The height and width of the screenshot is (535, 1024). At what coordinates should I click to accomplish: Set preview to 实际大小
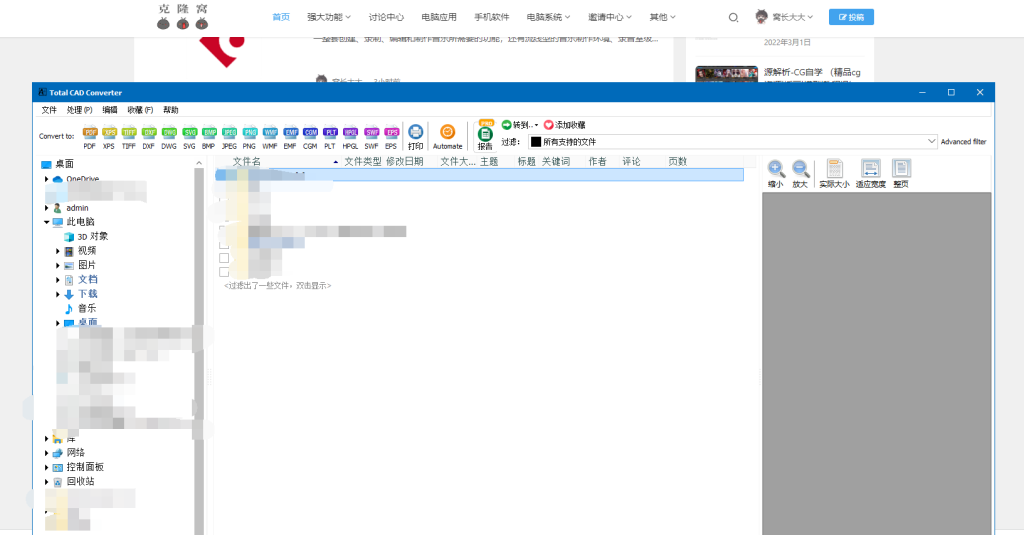834,174
